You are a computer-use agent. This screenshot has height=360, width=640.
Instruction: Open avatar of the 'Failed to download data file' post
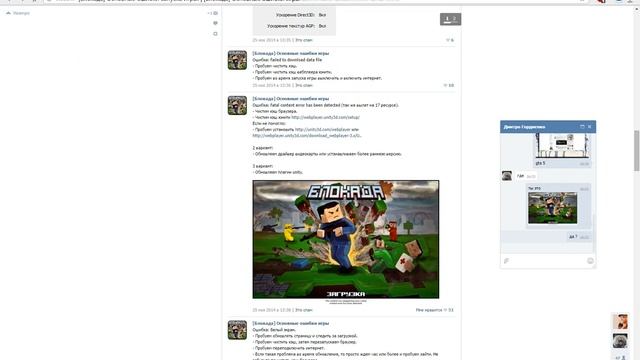coord(237,60)
